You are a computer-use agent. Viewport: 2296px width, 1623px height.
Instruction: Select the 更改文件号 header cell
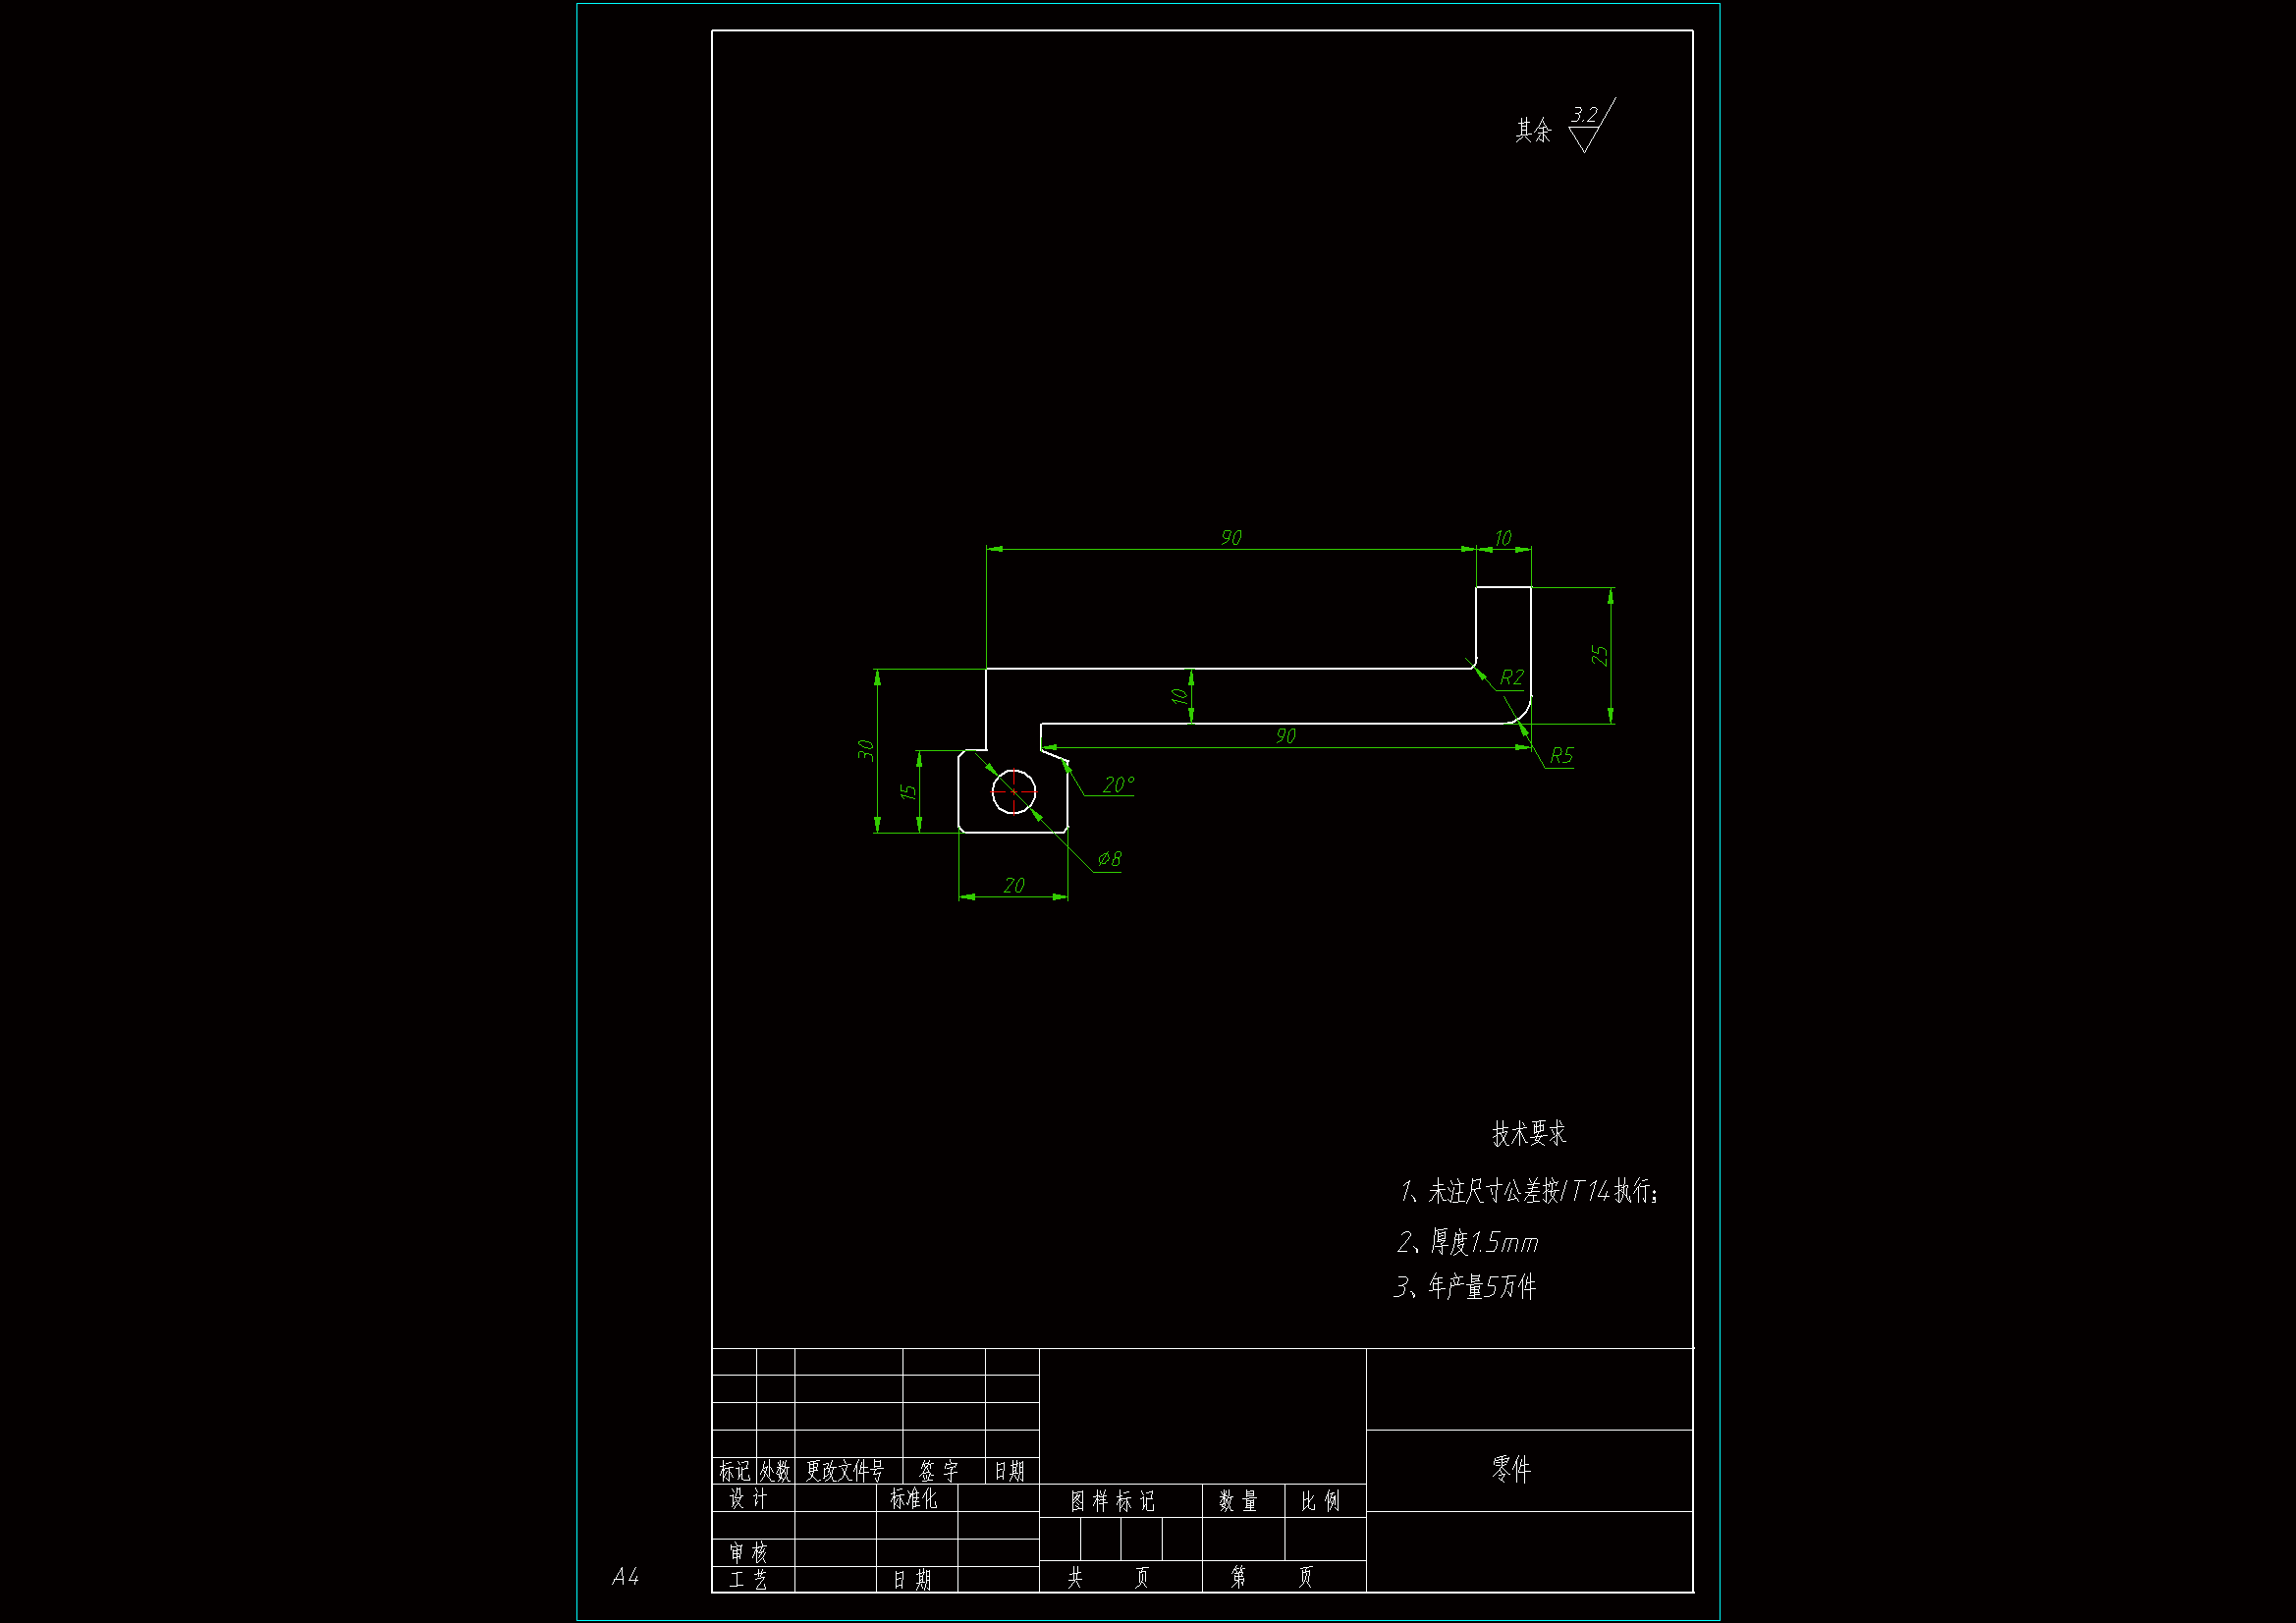[846, 1471]
